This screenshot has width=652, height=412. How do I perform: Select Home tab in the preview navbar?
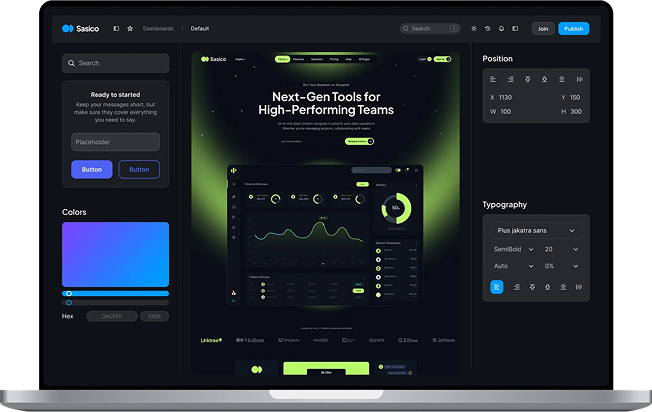pos(283,59)
